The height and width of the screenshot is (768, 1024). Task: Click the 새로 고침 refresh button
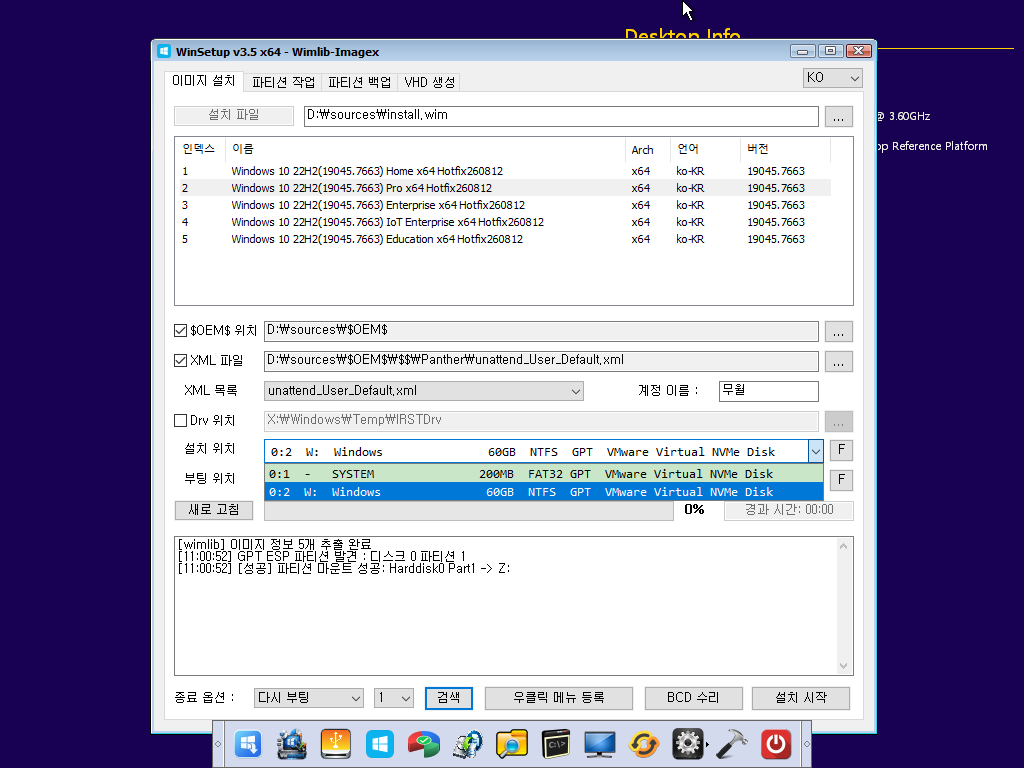click(x=214, y=509)
